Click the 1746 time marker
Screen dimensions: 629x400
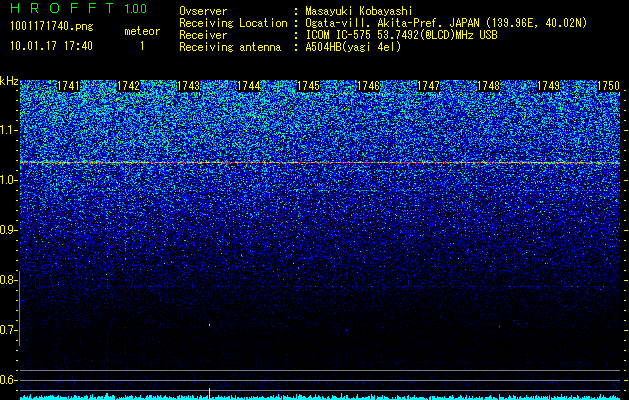pos(368,86)
